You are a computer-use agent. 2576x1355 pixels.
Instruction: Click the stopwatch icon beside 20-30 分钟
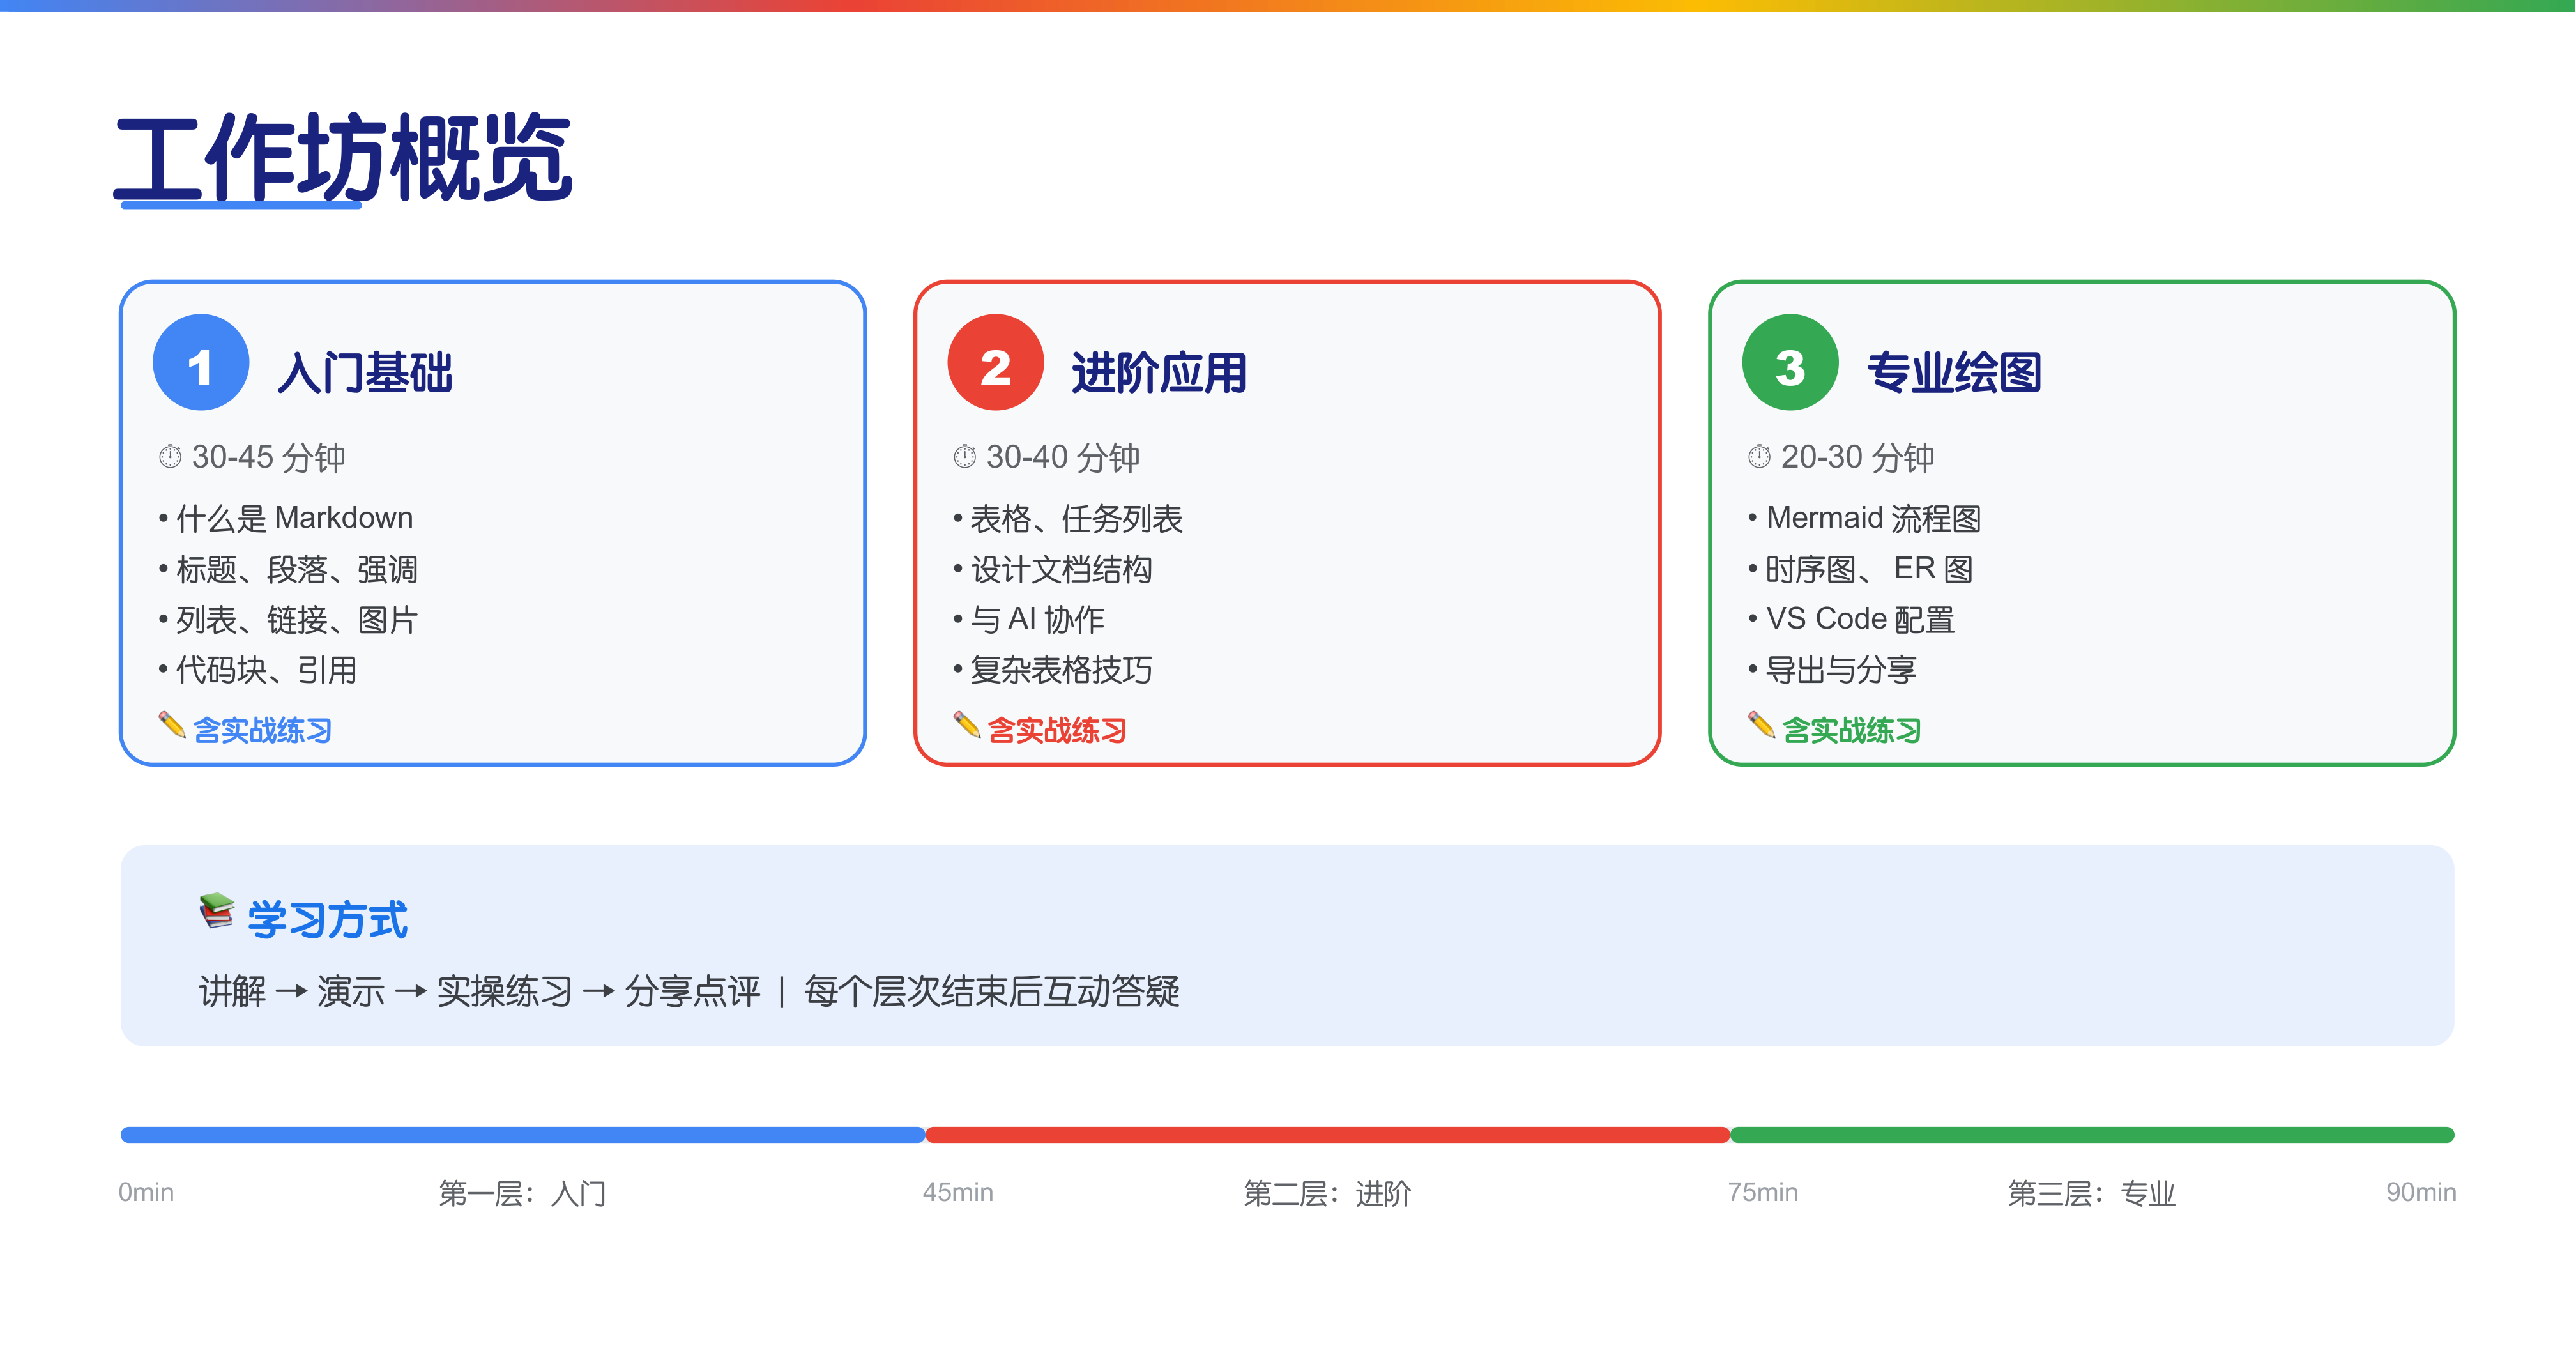[x=1759, y=457]
